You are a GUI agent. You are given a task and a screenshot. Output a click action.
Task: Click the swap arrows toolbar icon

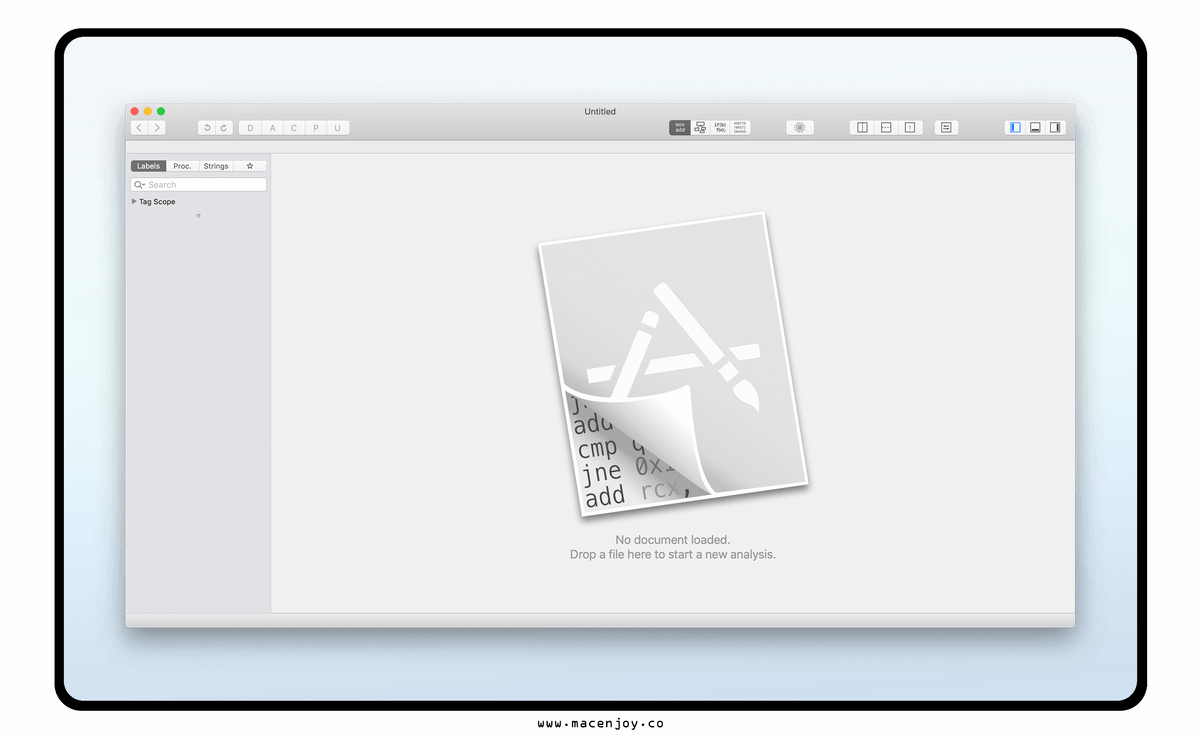coord(946,128)
